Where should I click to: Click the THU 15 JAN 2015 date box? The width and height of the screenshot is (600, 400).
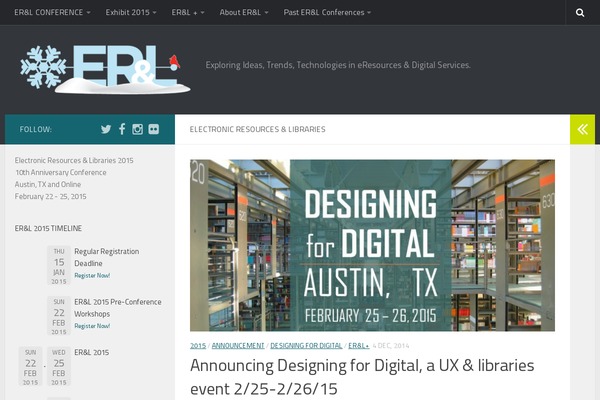pos(59,265)
